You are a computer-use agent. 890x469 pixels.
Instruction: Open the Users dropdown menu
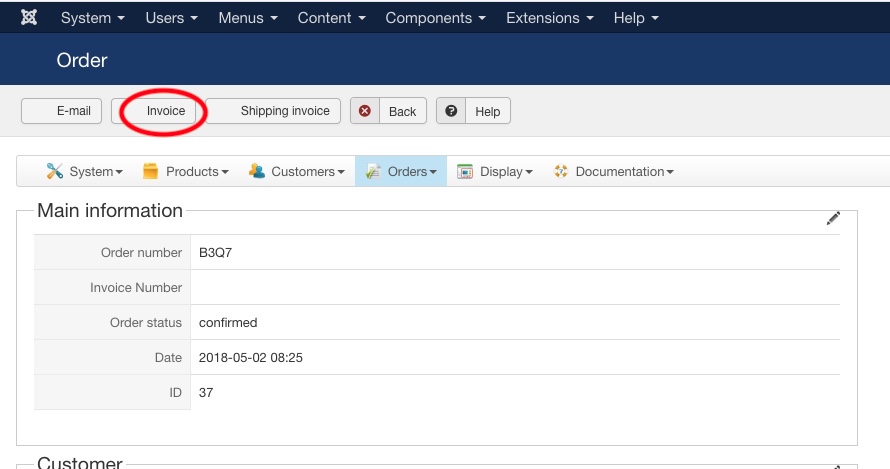[171, 18]
